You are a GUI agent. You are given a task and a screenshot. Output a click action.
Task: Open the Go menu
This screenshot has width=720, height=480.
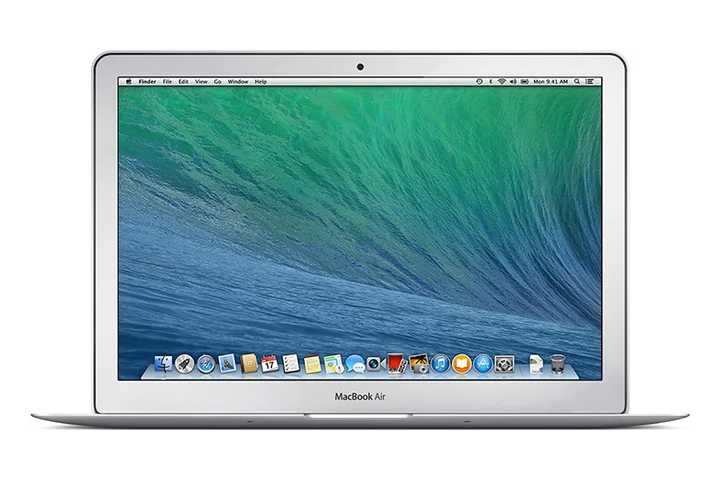pyautogui.click(x=218, y=81)
